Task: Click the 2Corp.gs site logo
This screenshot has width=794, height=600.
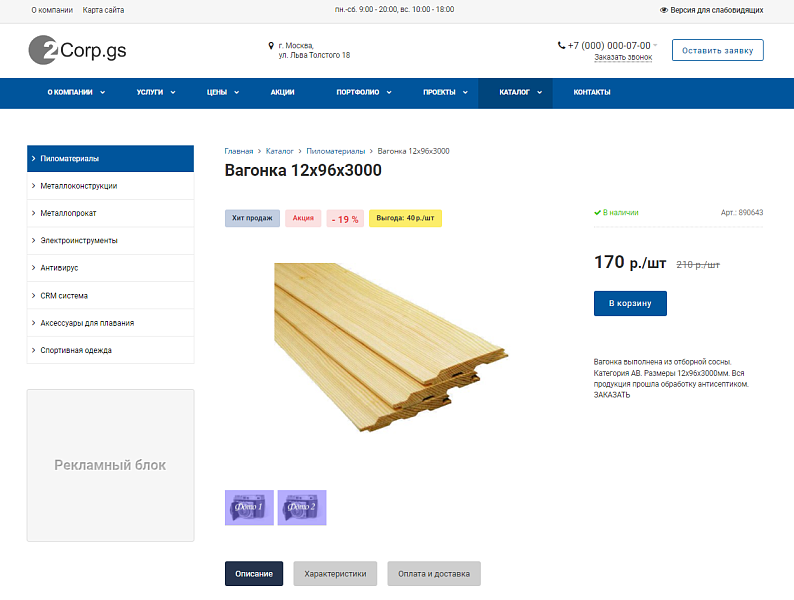Action: (x=77, y=50)
